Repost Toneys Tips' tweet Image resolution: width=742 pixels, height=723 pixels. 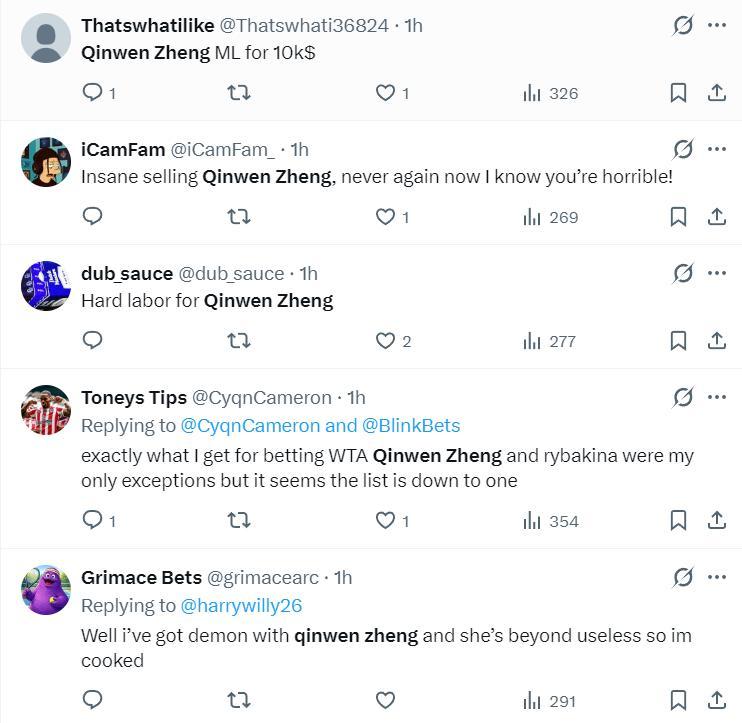[239, 521]
